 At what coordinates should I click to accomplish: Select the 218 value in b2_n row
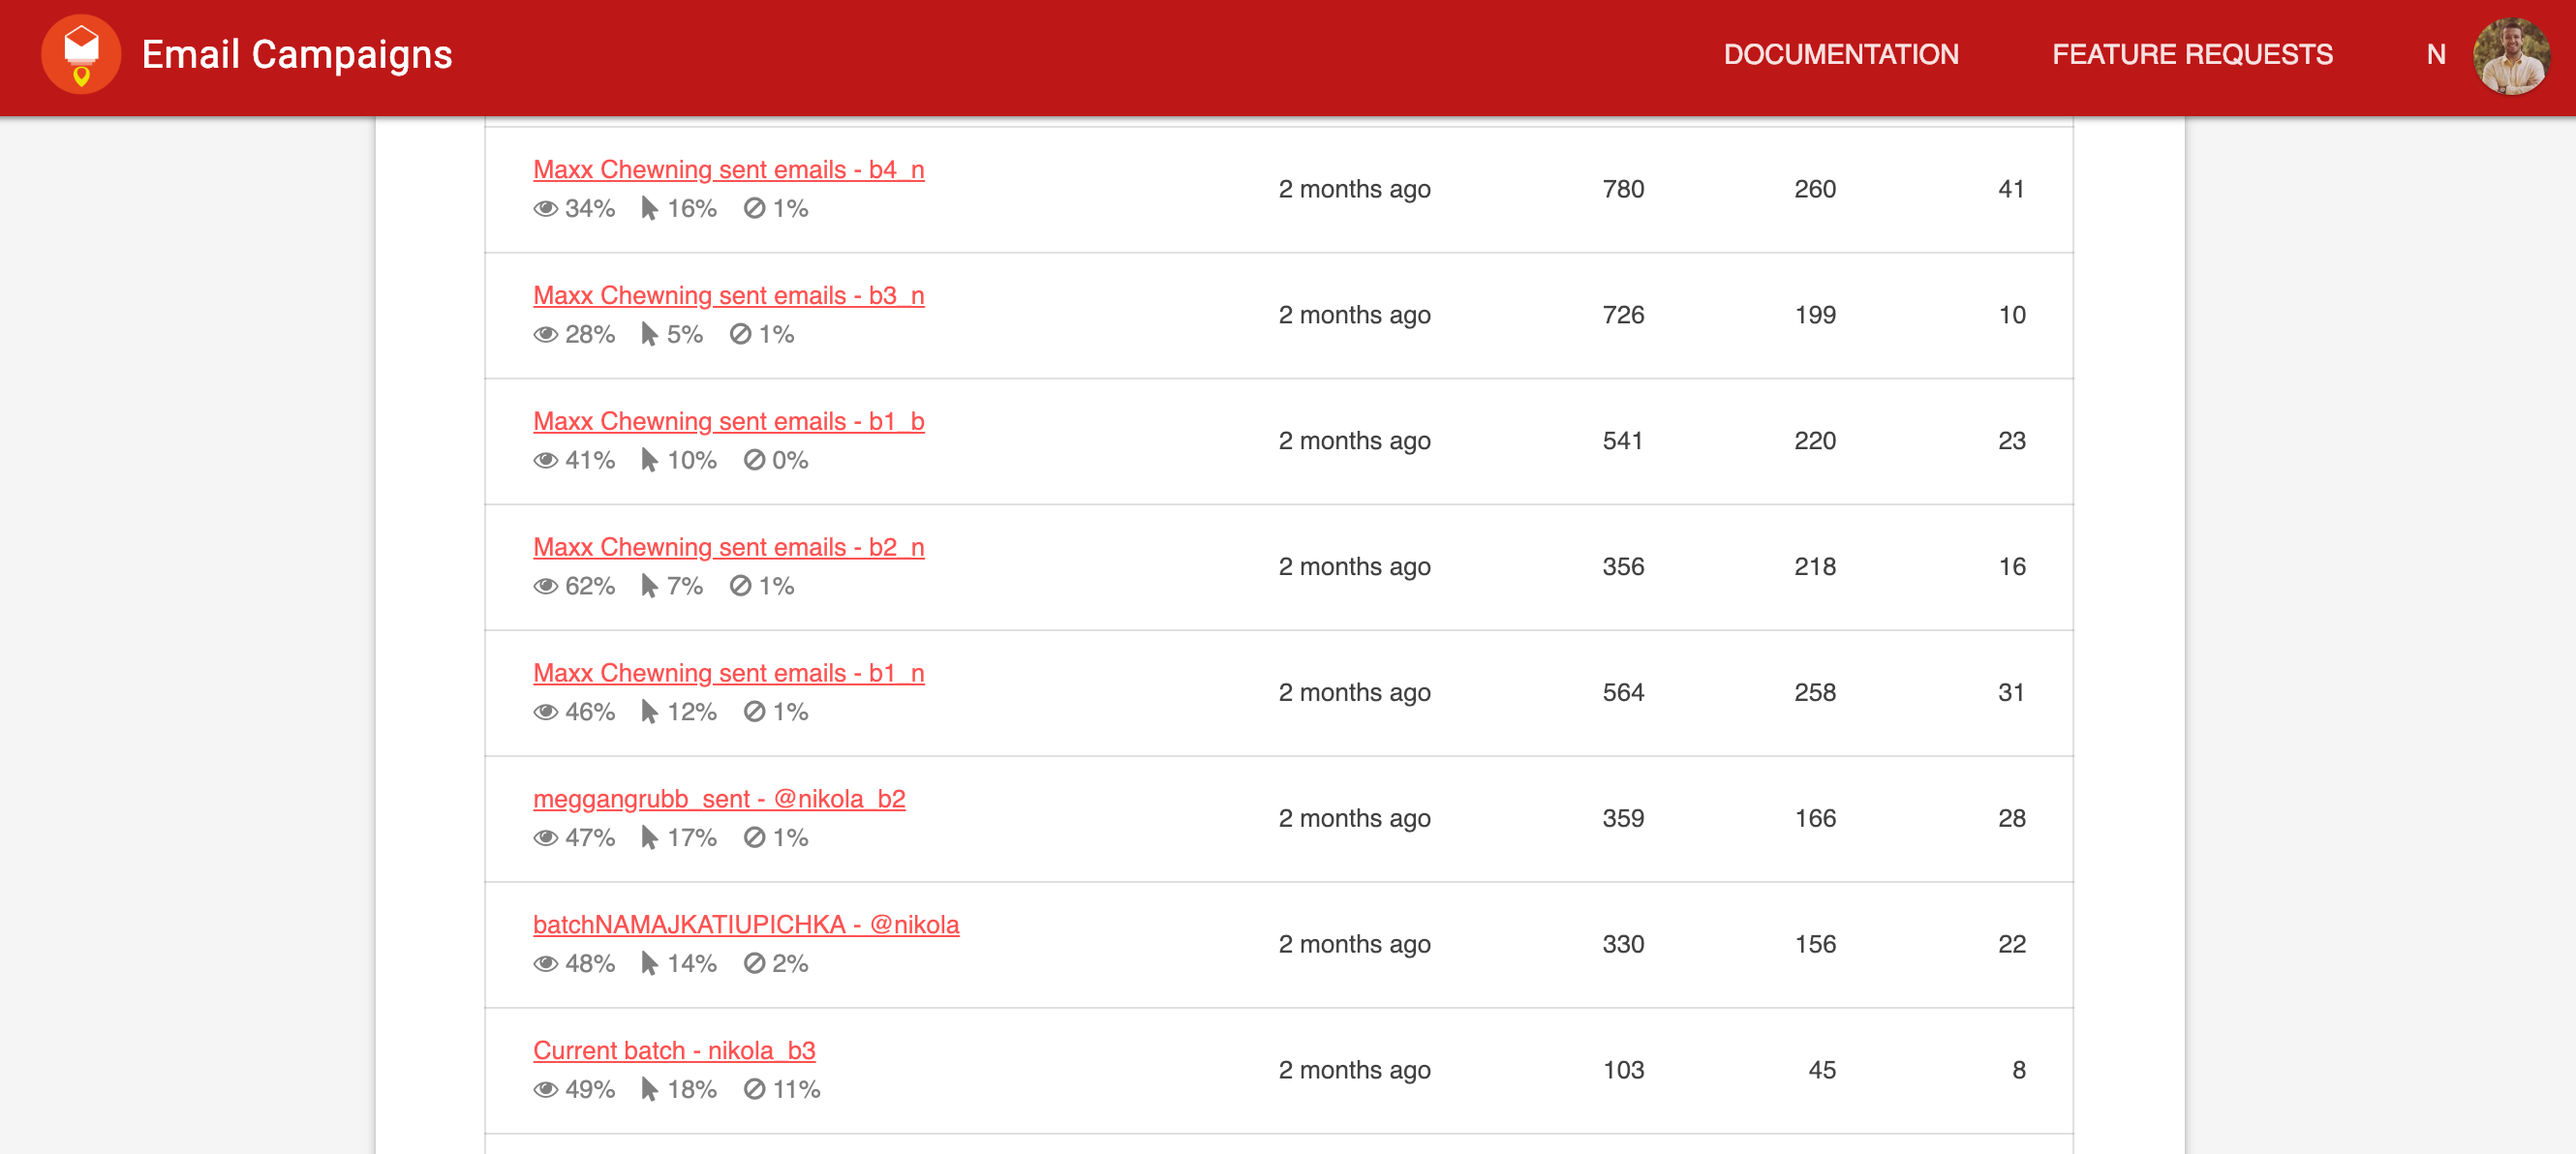(1815, 568)
